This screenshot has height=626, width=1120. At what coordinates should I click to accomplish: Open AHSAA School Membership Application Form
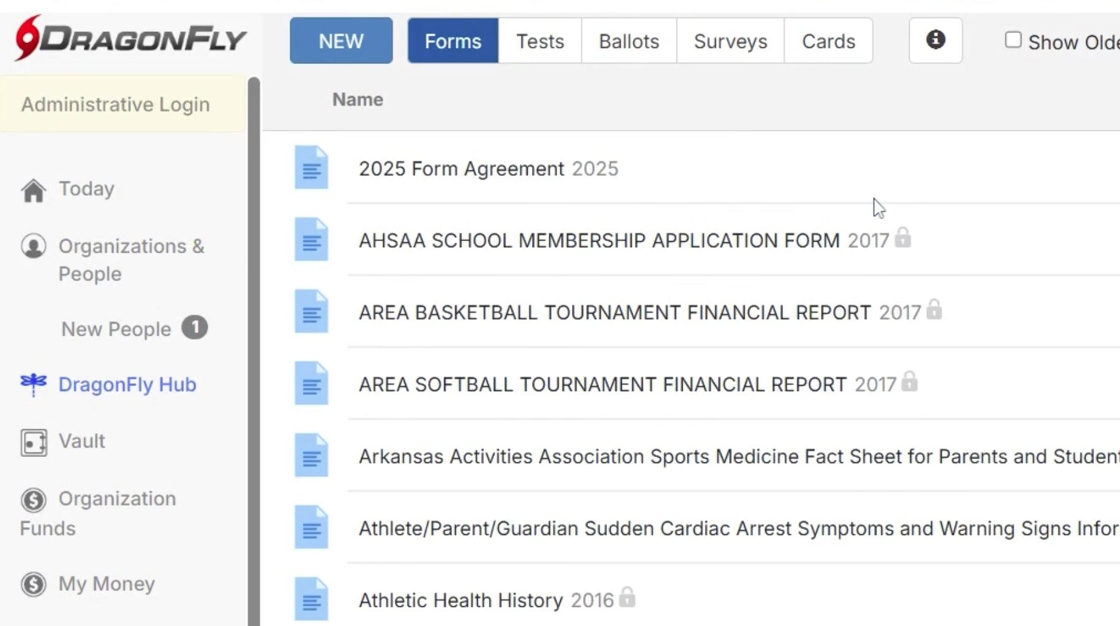tap(599, 240)
